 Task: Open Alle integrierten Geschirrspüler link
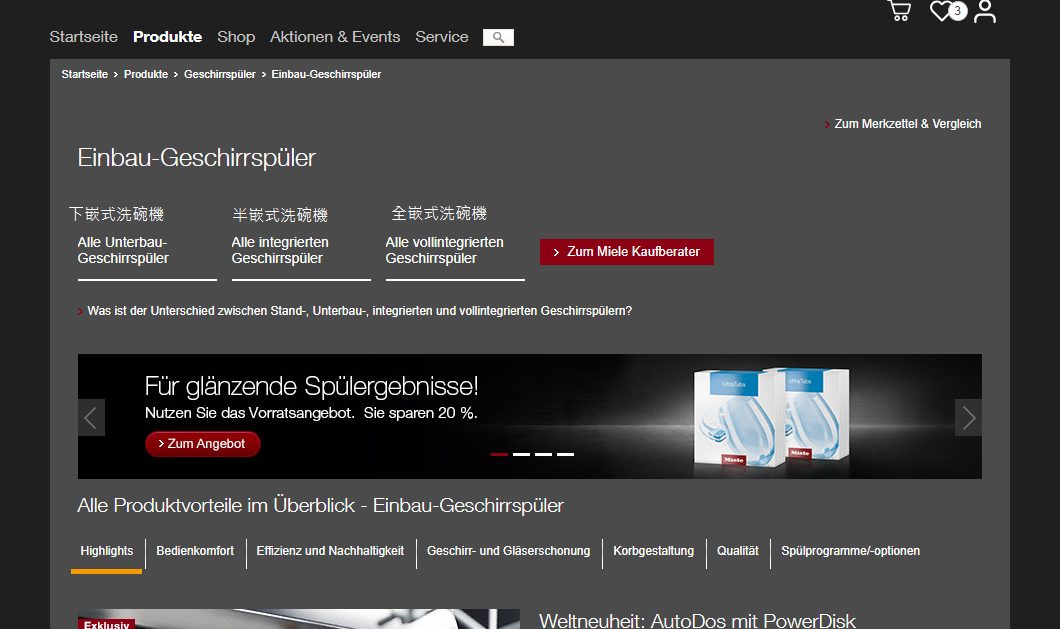[x=280, y=250]
